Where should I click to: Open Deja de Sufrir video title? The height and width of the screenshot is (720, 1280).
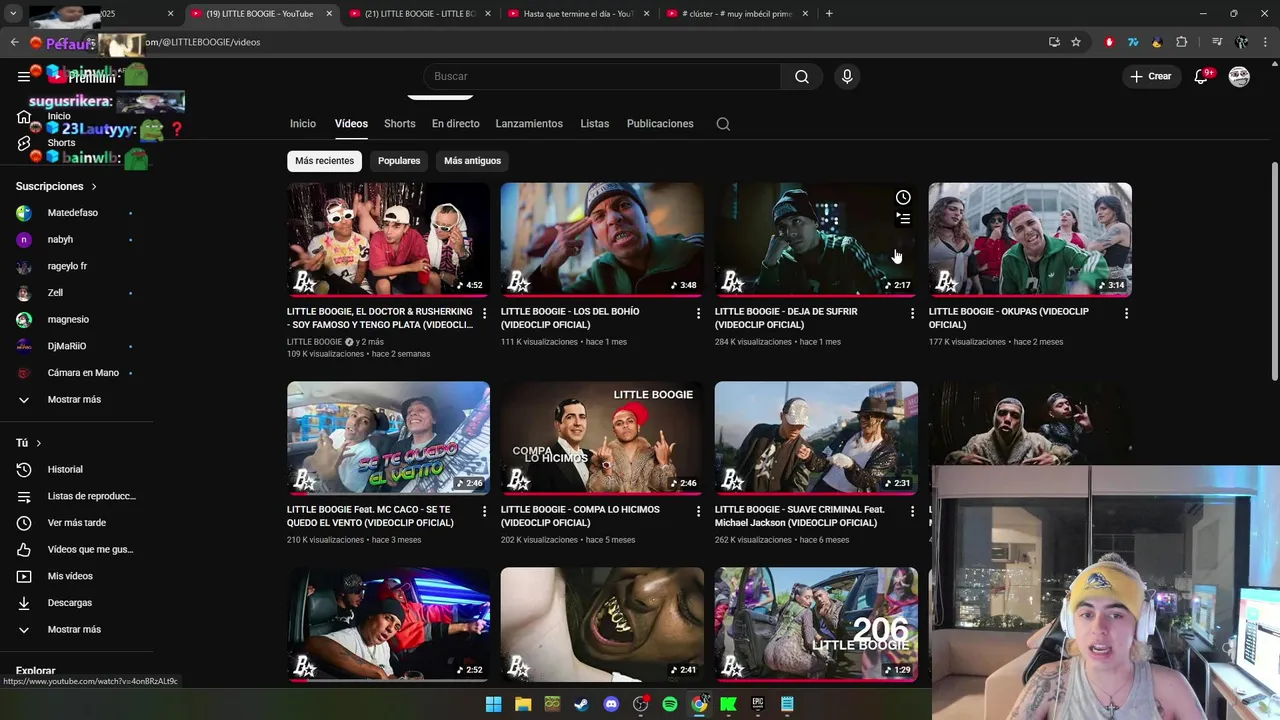(786, 318)
